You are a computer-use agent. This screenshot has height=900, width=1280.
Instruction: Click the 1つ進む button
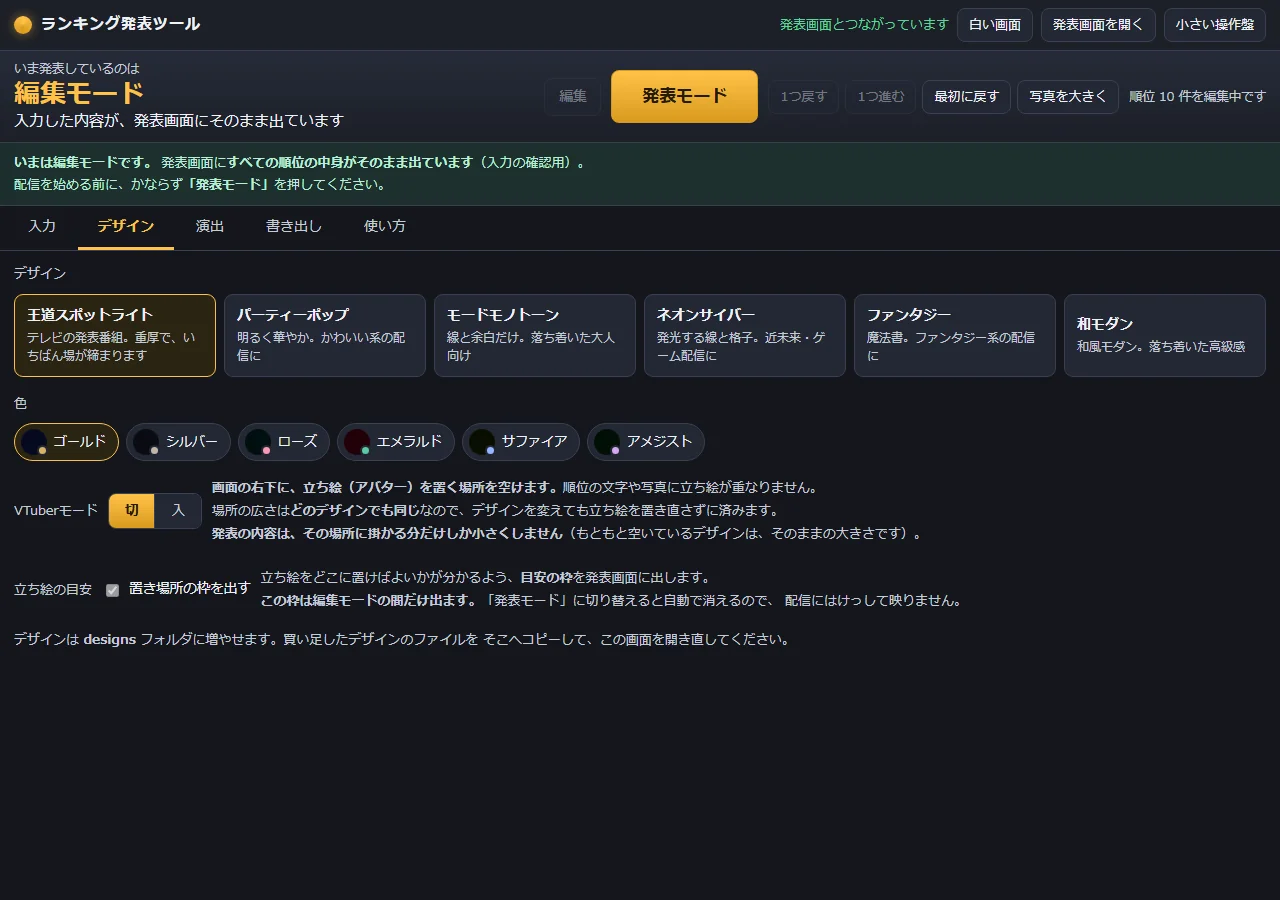click(881, 97)
